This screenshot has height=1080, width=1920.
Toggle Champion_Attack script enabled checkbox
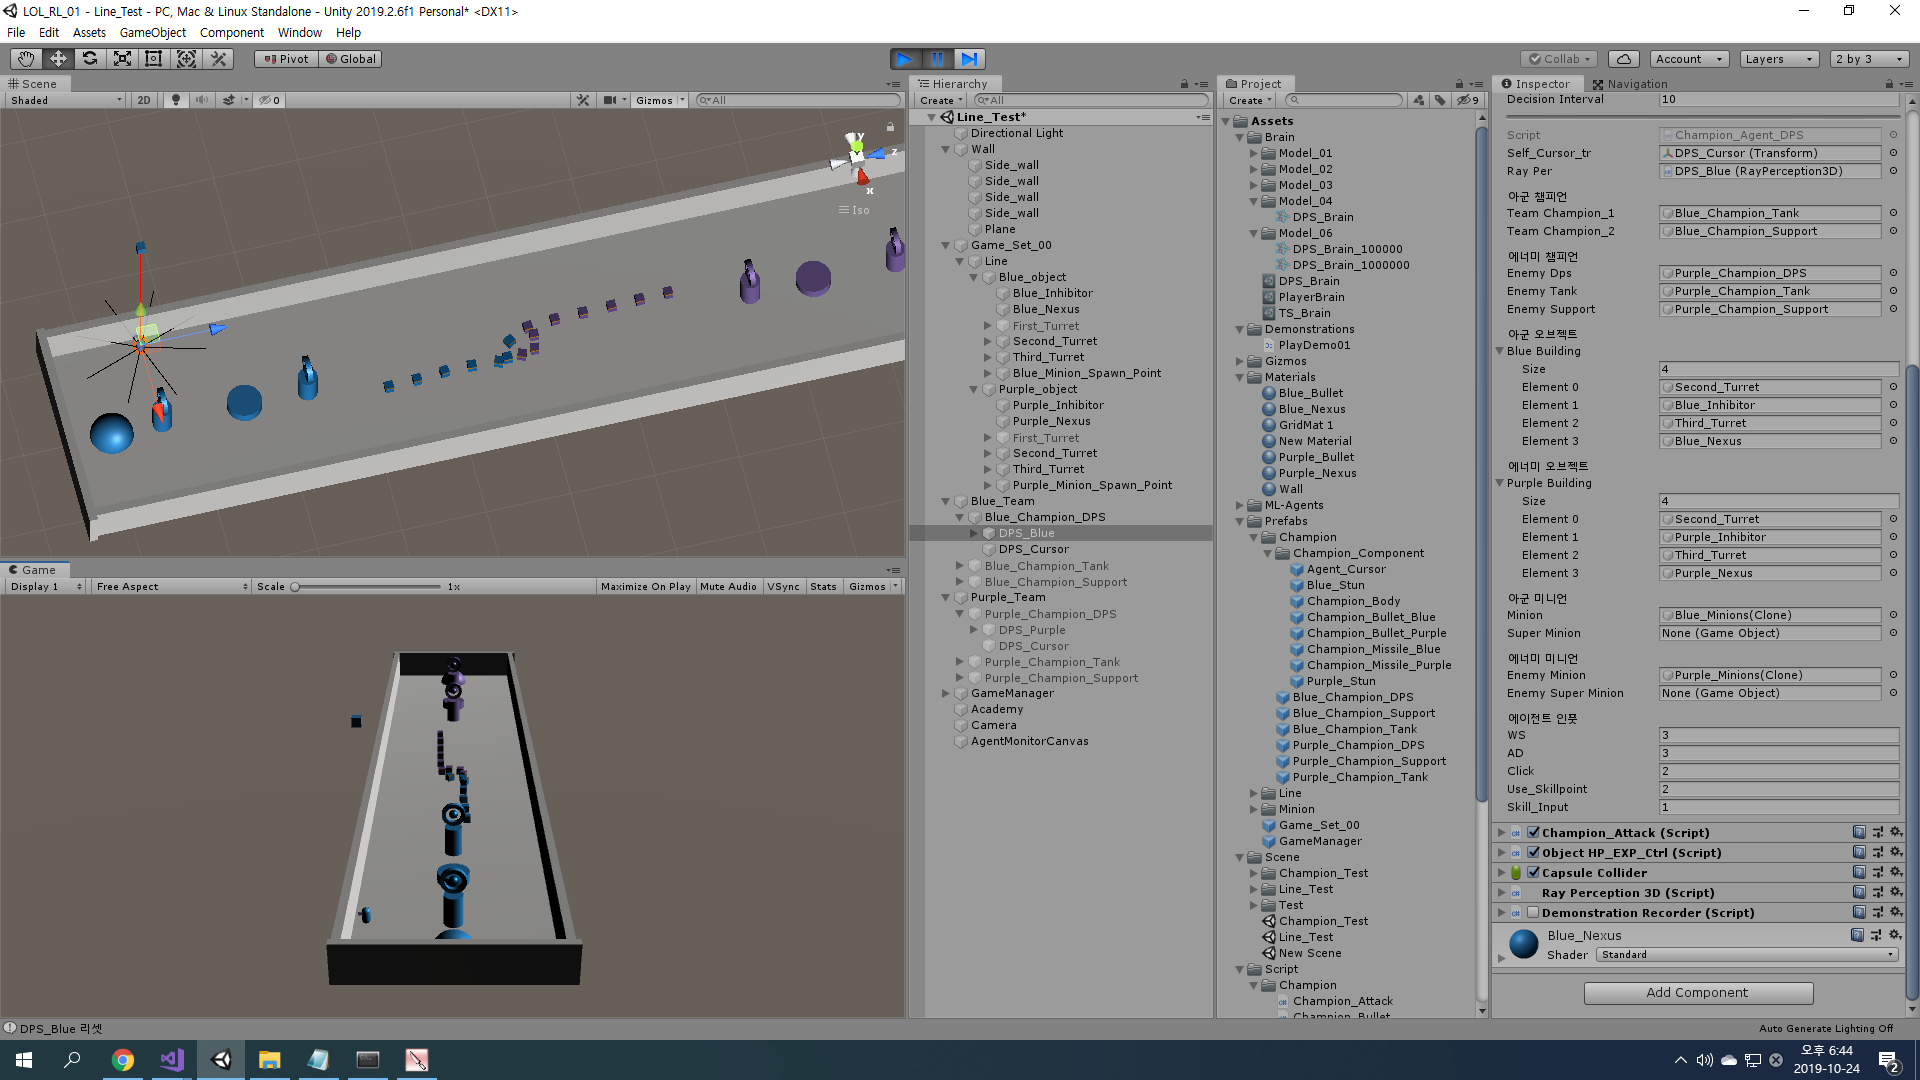(x=1533, y=832)
